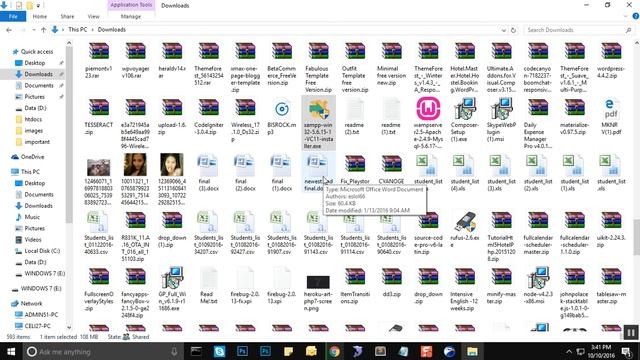
Task: Refresh the Downloads folder view
Action: pos(513,30)
